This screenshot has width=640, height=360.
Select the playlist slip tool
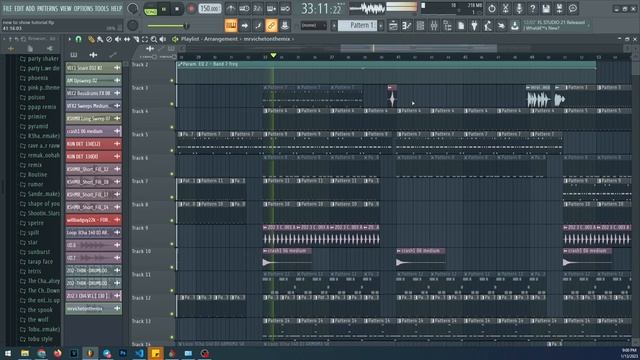tap(127, 39)
